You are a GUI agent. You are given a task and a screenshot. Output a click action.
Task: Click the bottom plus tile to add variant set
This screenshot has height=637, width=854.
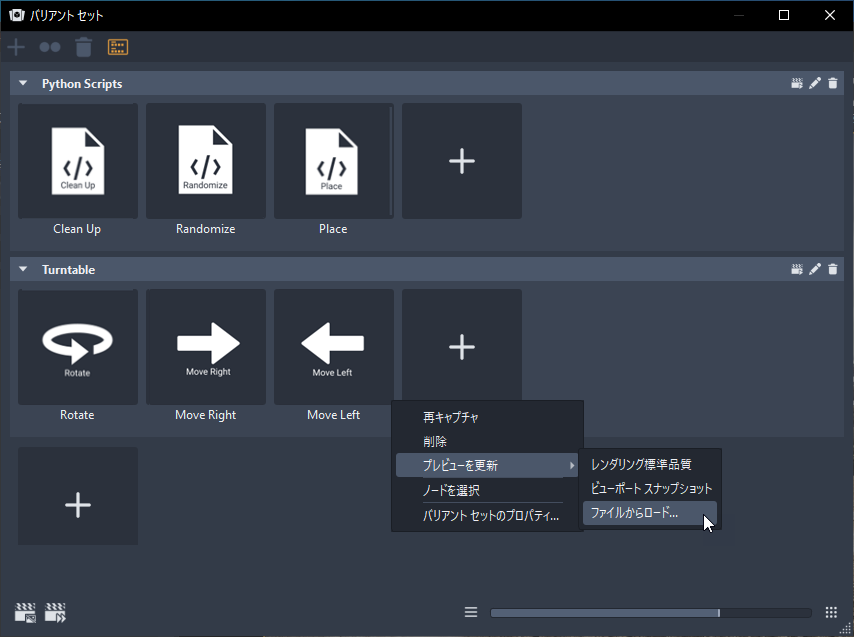(78, 496)
